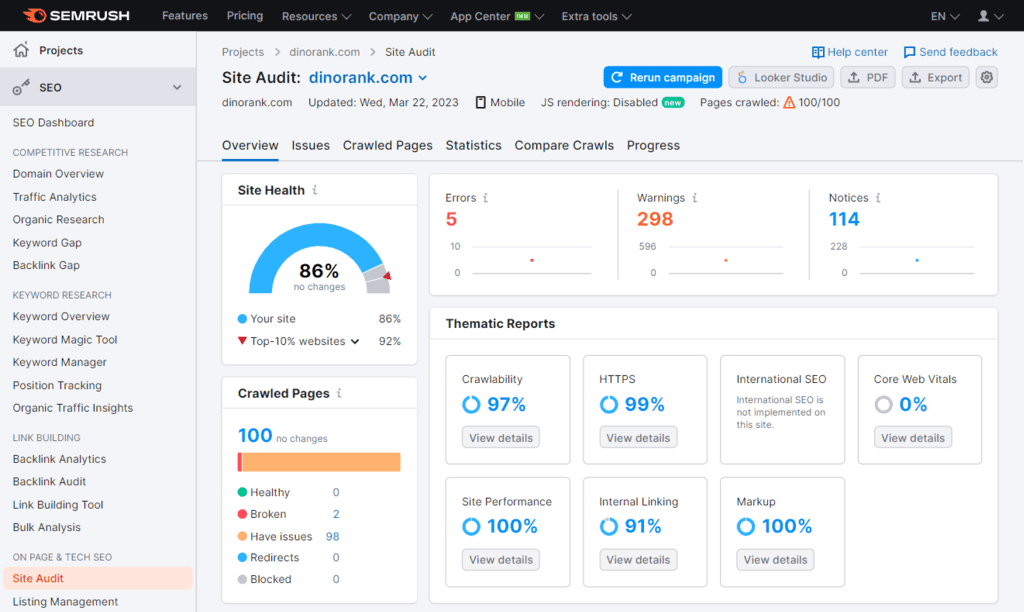Open Keyword Magic Tool in sidebar
This screenshot has height=612, width=1024.
pos(65,340)
